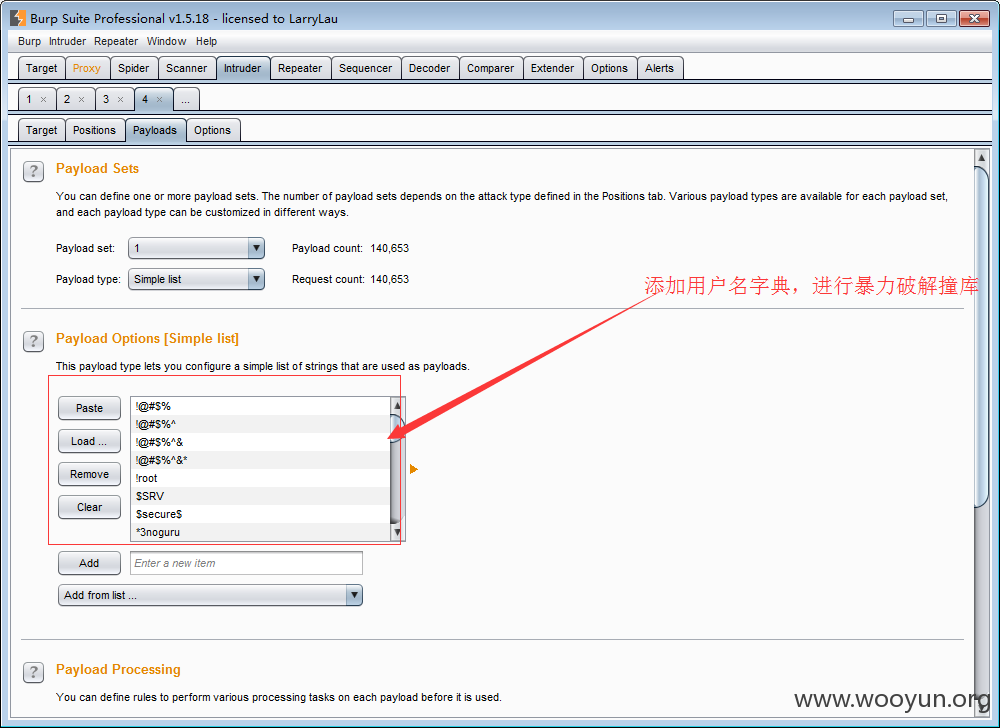Close Intruder attack tab 3
Screen dimensions: 1000x728
[x=121, y=99]
